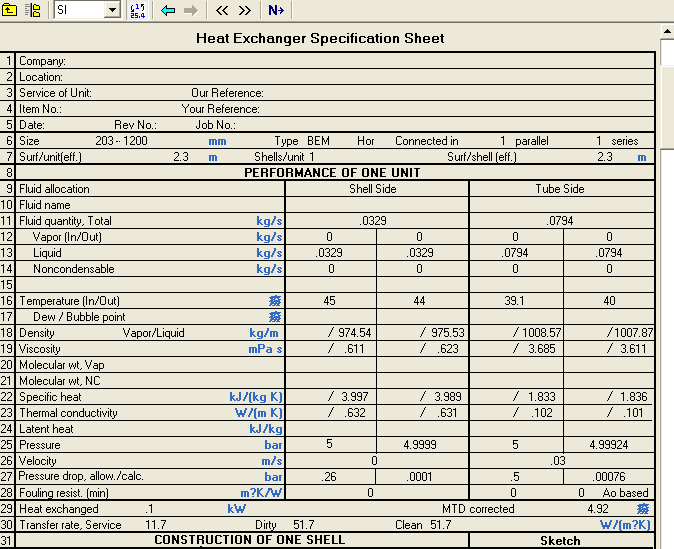Click the Latent heat label
This screenshot has height=549, width=674.
tap(46, 429)
